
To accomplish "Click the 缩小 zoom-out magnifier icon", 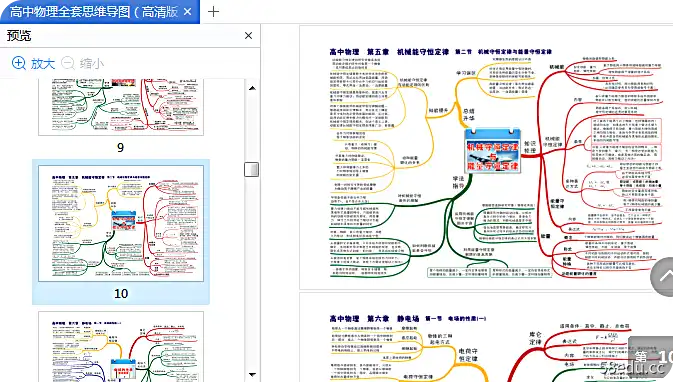I will (68, 63).
